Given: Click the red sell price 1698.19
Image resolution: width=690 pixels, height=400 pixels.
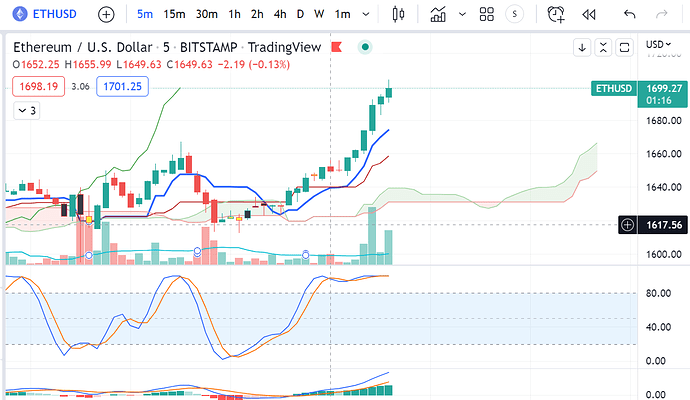Looking at the screenshot, I should coord(39,86).
